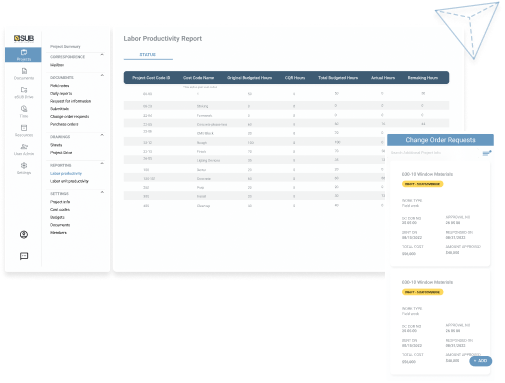This screenshot has height=383, width=505.
Task: Select the Finish cost code row
Action: [x=255, y=151]
